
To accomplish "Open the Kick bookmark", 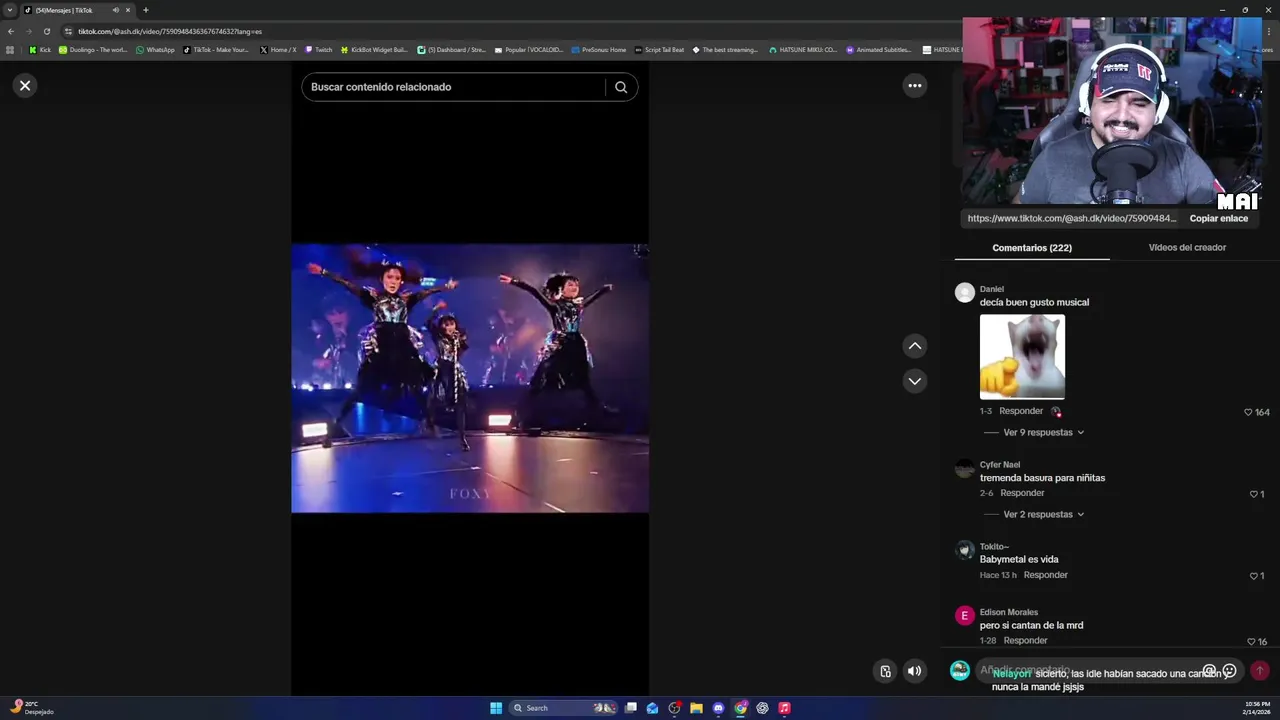I will [x=40, y=49].
